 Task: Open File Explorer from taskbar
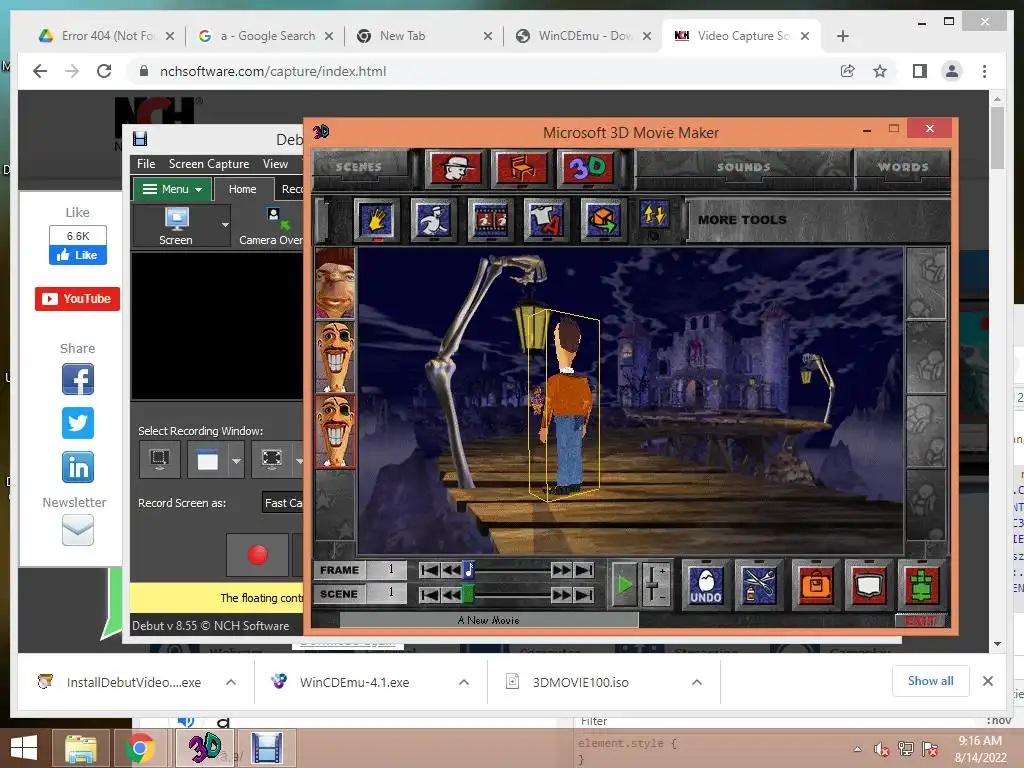click(80, 748)
